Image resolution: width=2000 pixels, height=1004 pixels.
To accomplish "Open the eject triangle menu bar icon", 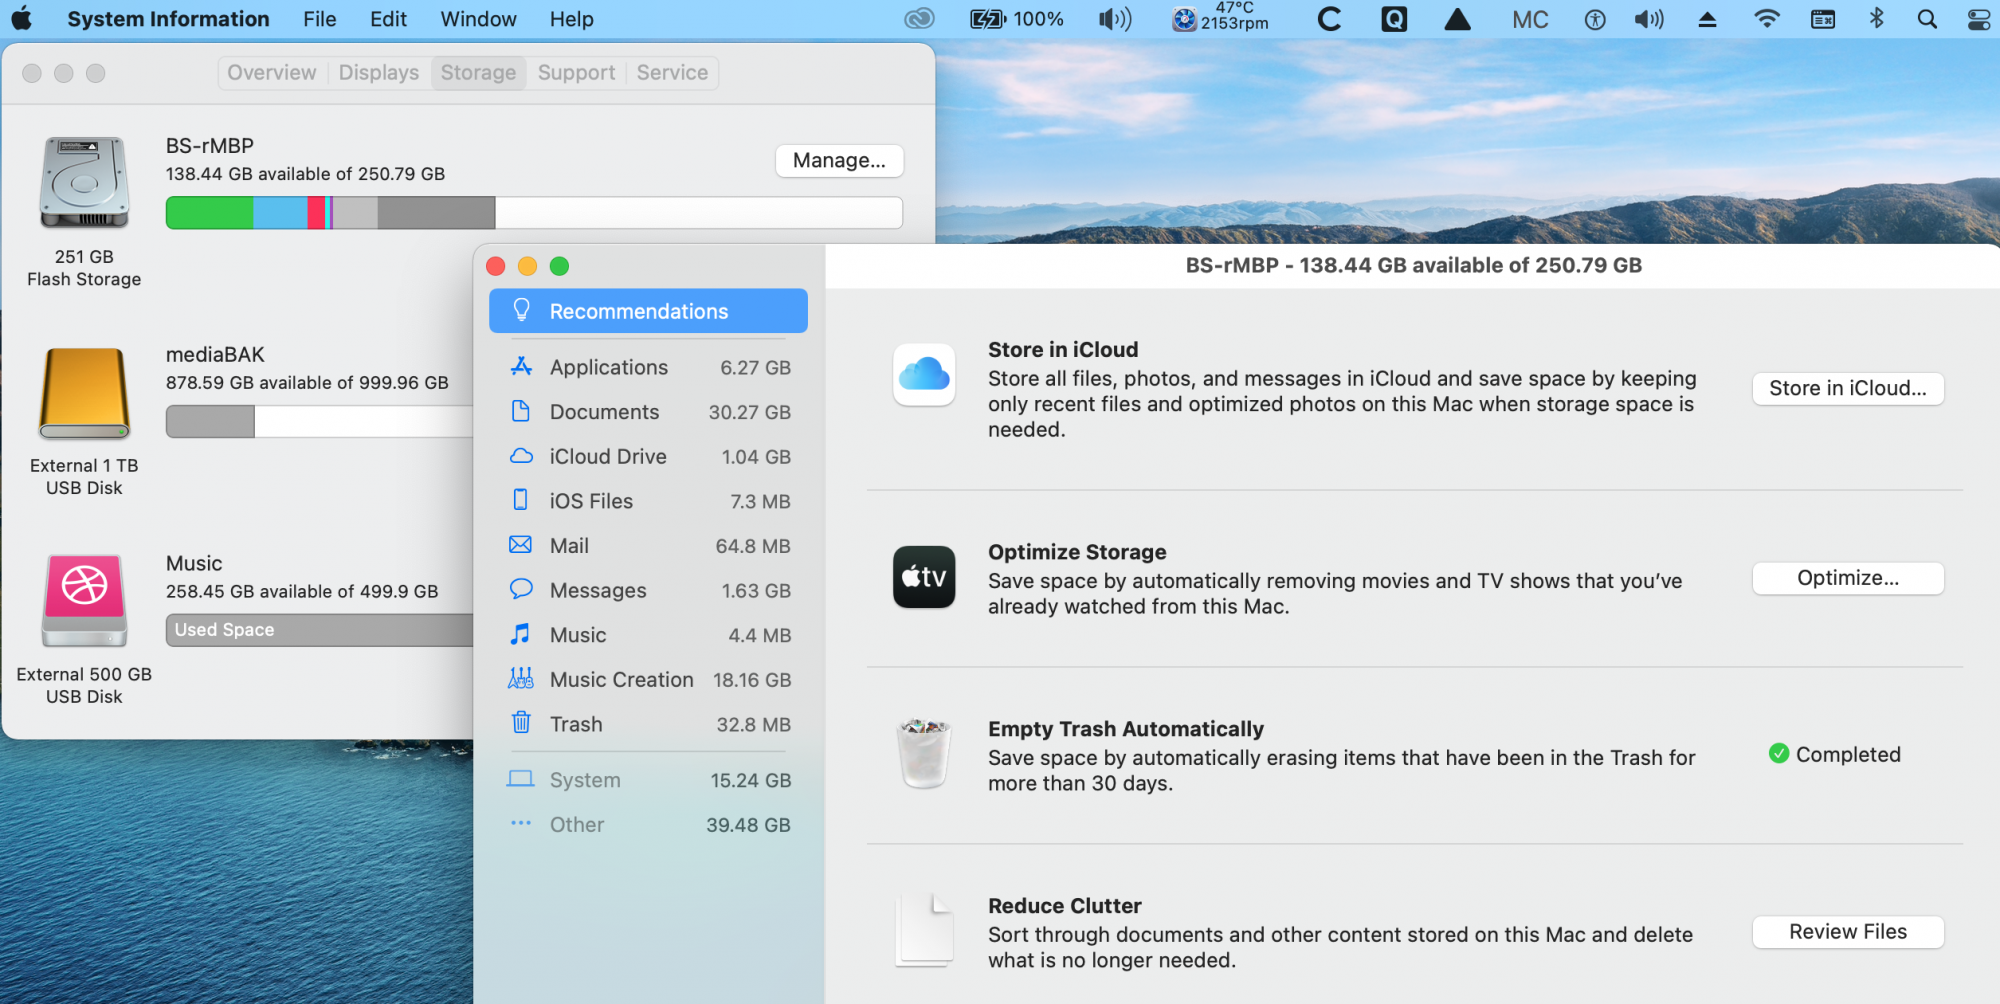I will (x=1708, y=19).
